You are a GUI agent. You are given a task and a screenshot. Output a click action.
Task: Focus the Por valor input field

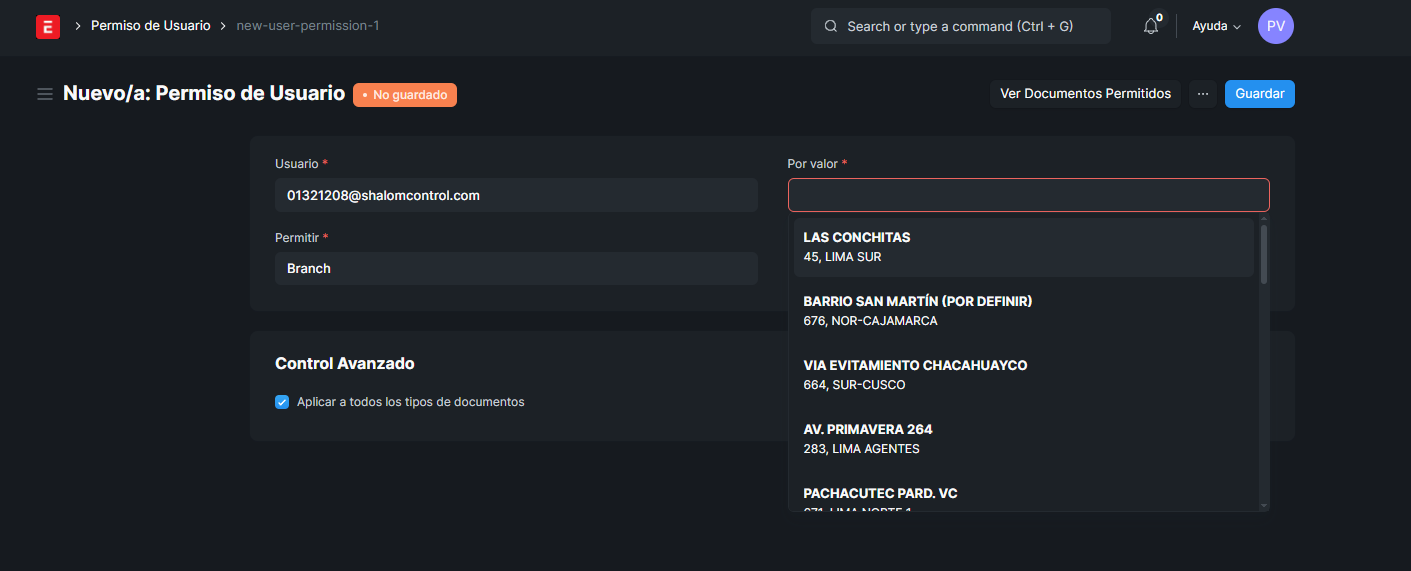pos(1028,195)
